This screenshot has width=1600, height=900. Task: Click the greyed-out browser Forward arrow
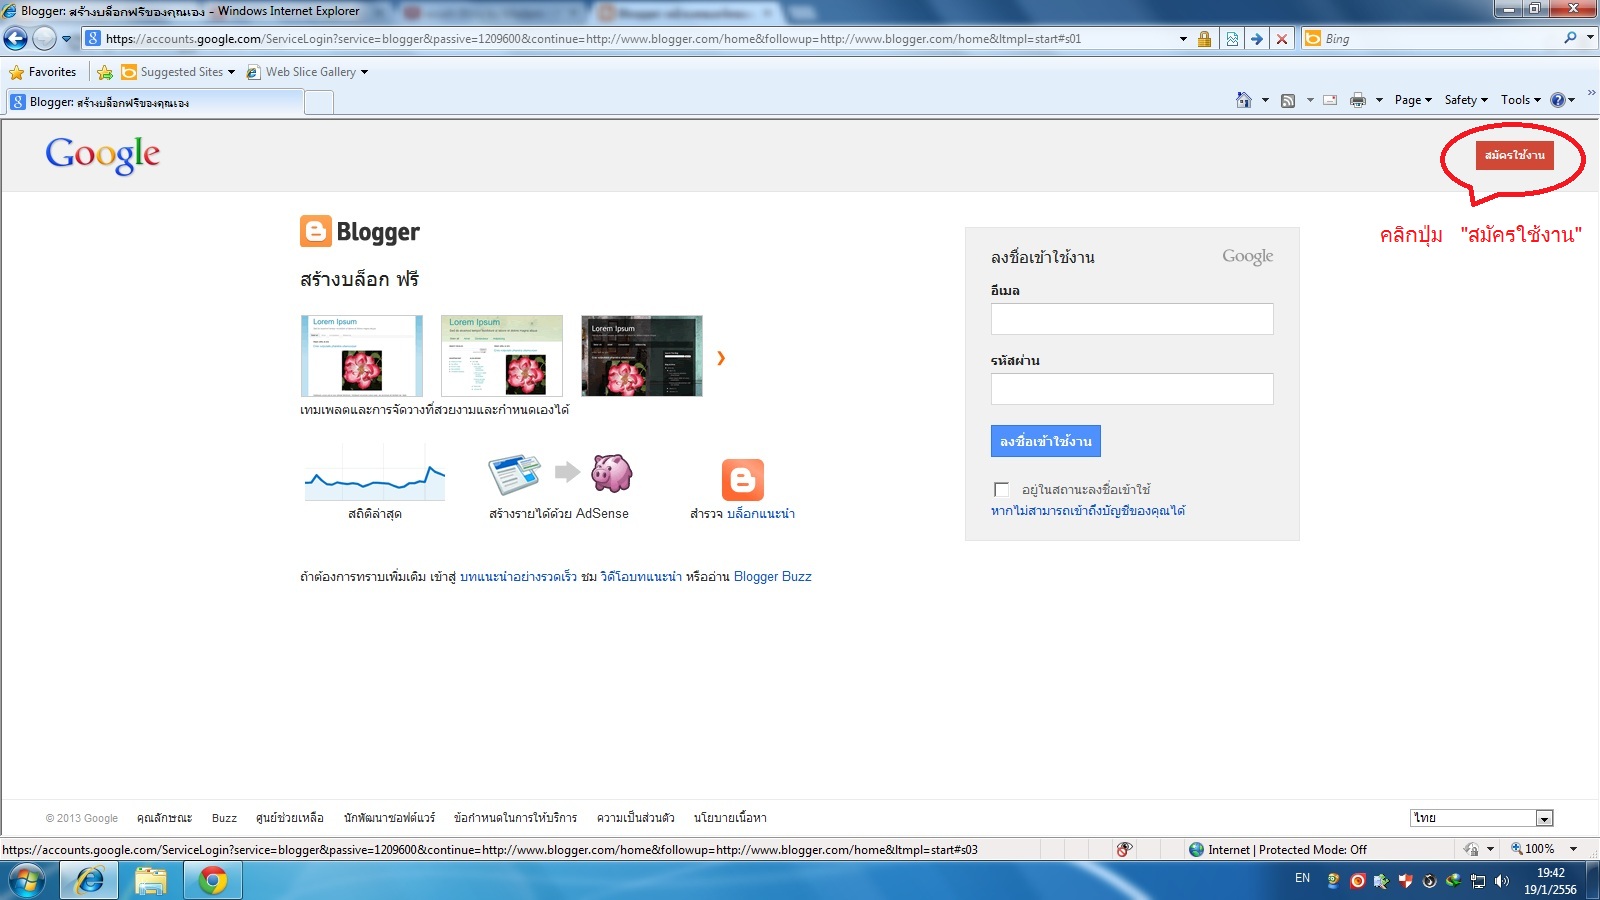[44, 39]
